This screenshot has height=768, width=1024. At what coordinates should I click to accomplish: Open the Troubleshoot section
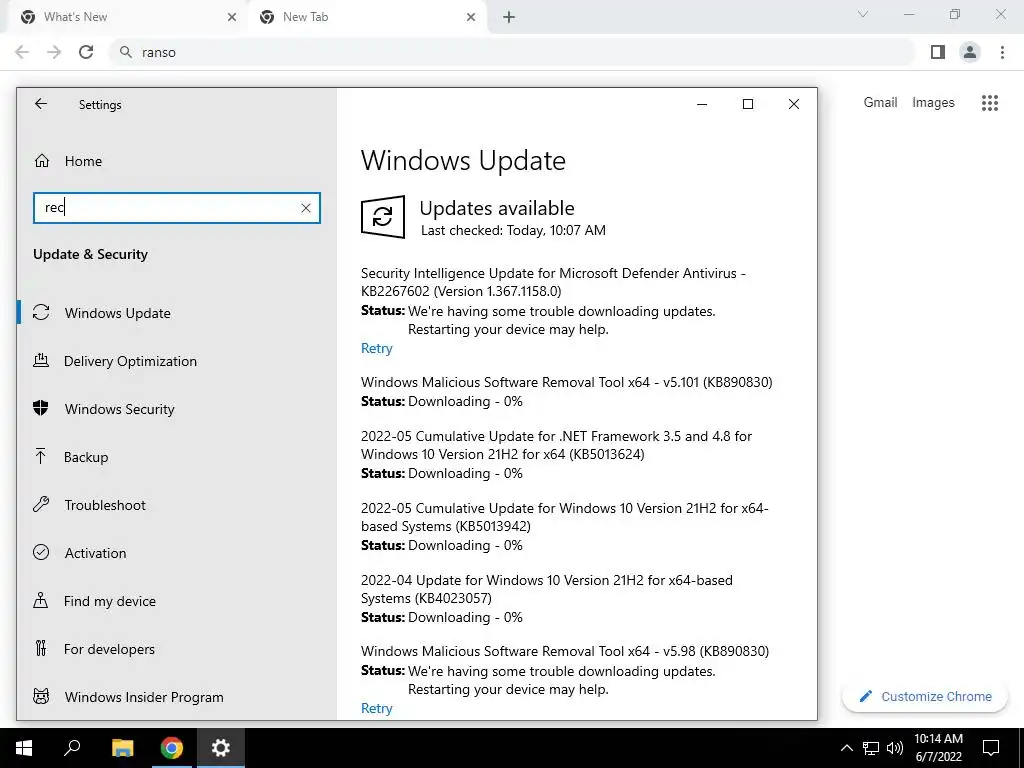coord(176,505)
